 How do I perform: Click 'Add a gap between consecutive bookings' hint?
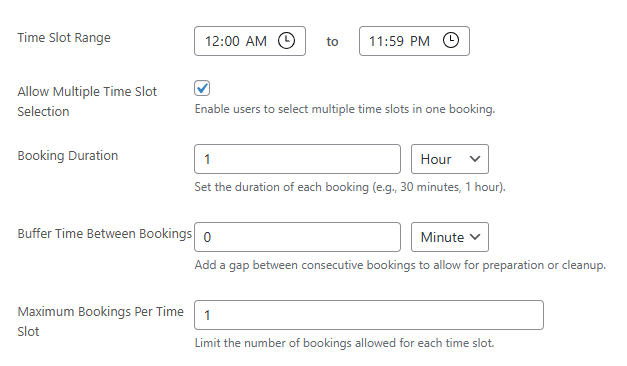[x=400, y=265]
